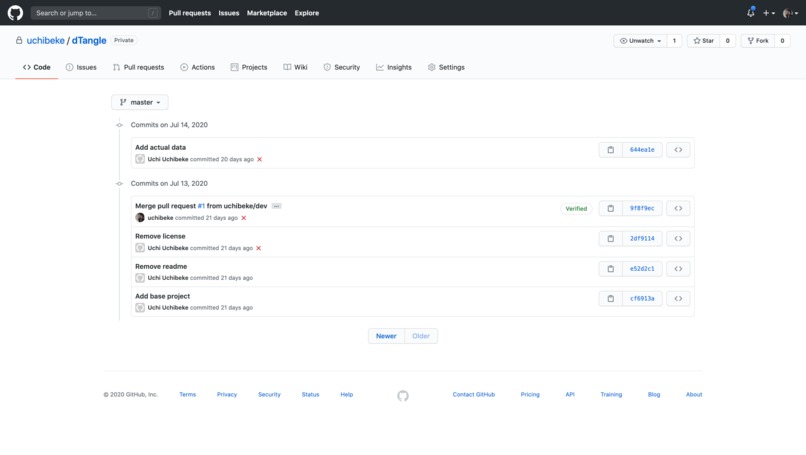Open uchibeke avatar on merge commit

coord(140,217)
